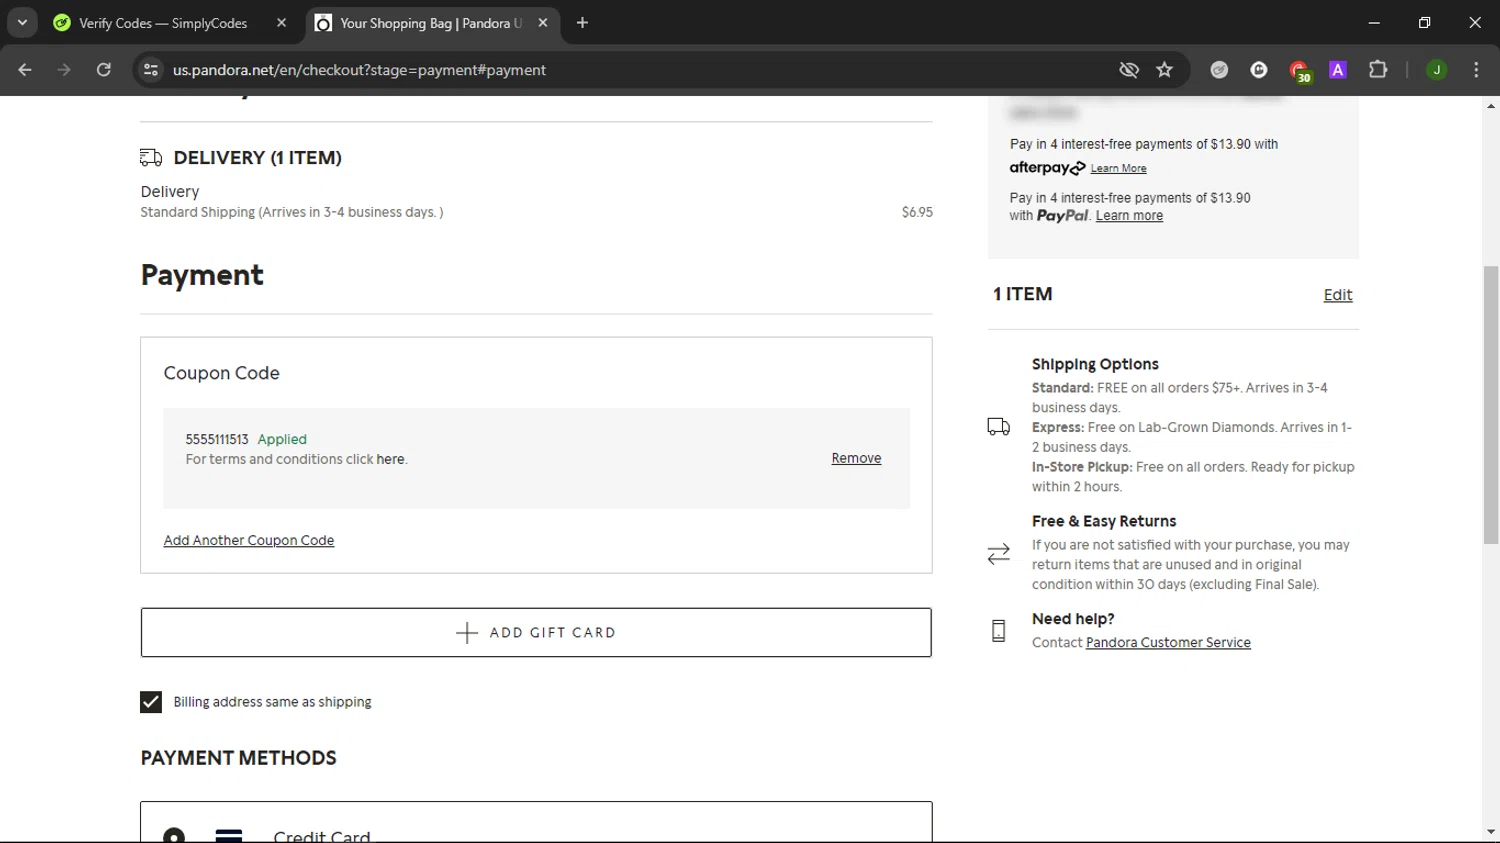Click the Need help? heading
The width and height of the screenshot is (1500, 843).
(1073, 619)
